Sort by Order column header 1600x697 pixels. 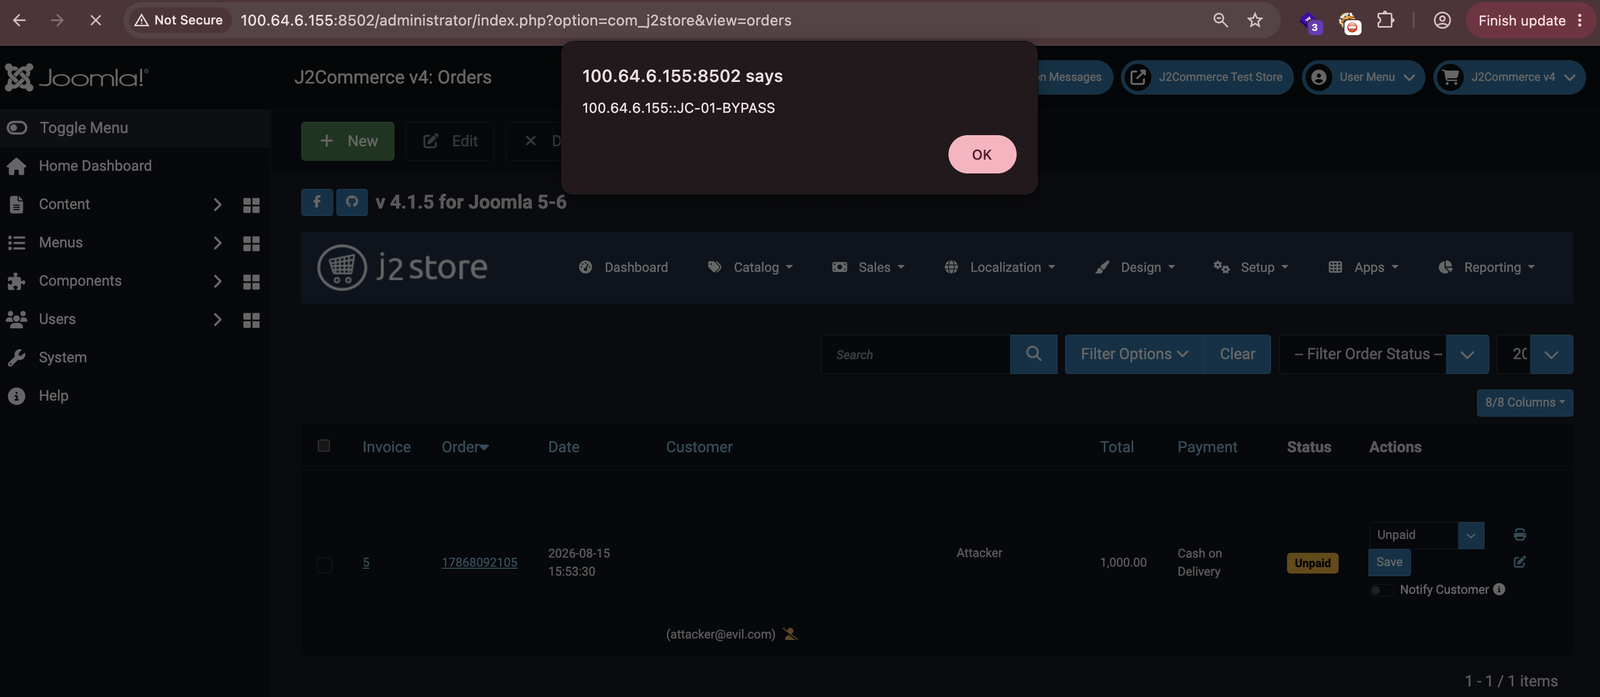click(x=465, y=447)
